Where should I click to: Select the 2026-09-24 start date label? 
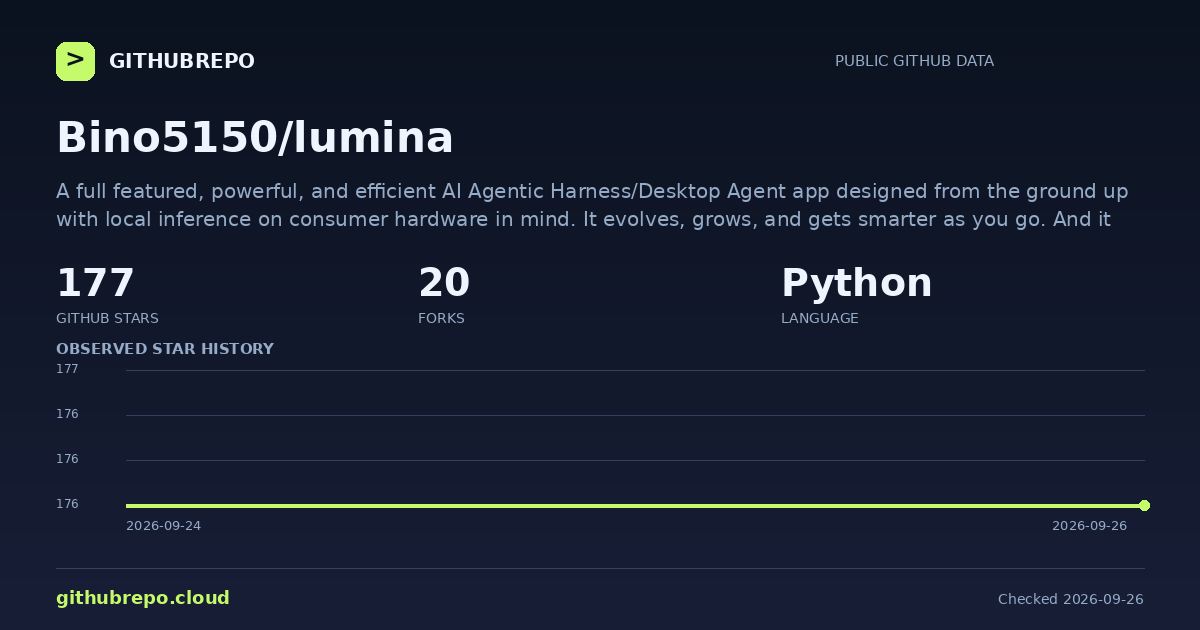pyautogui.click(x=163, y=526)
